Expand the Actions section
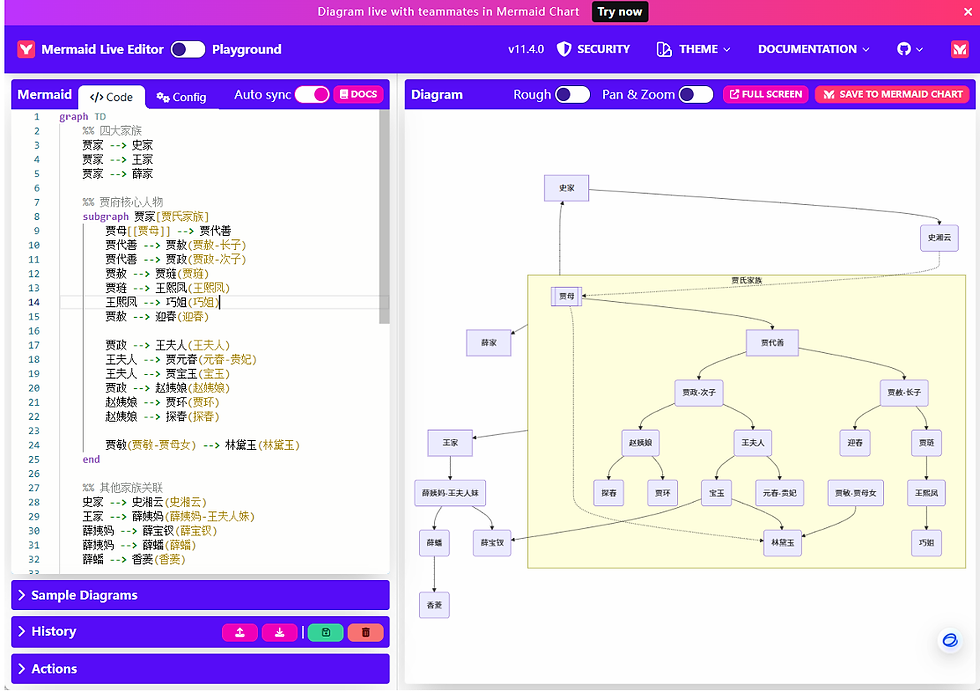The width and height of the screenshot is (980, 691). (x=200, y=669)
